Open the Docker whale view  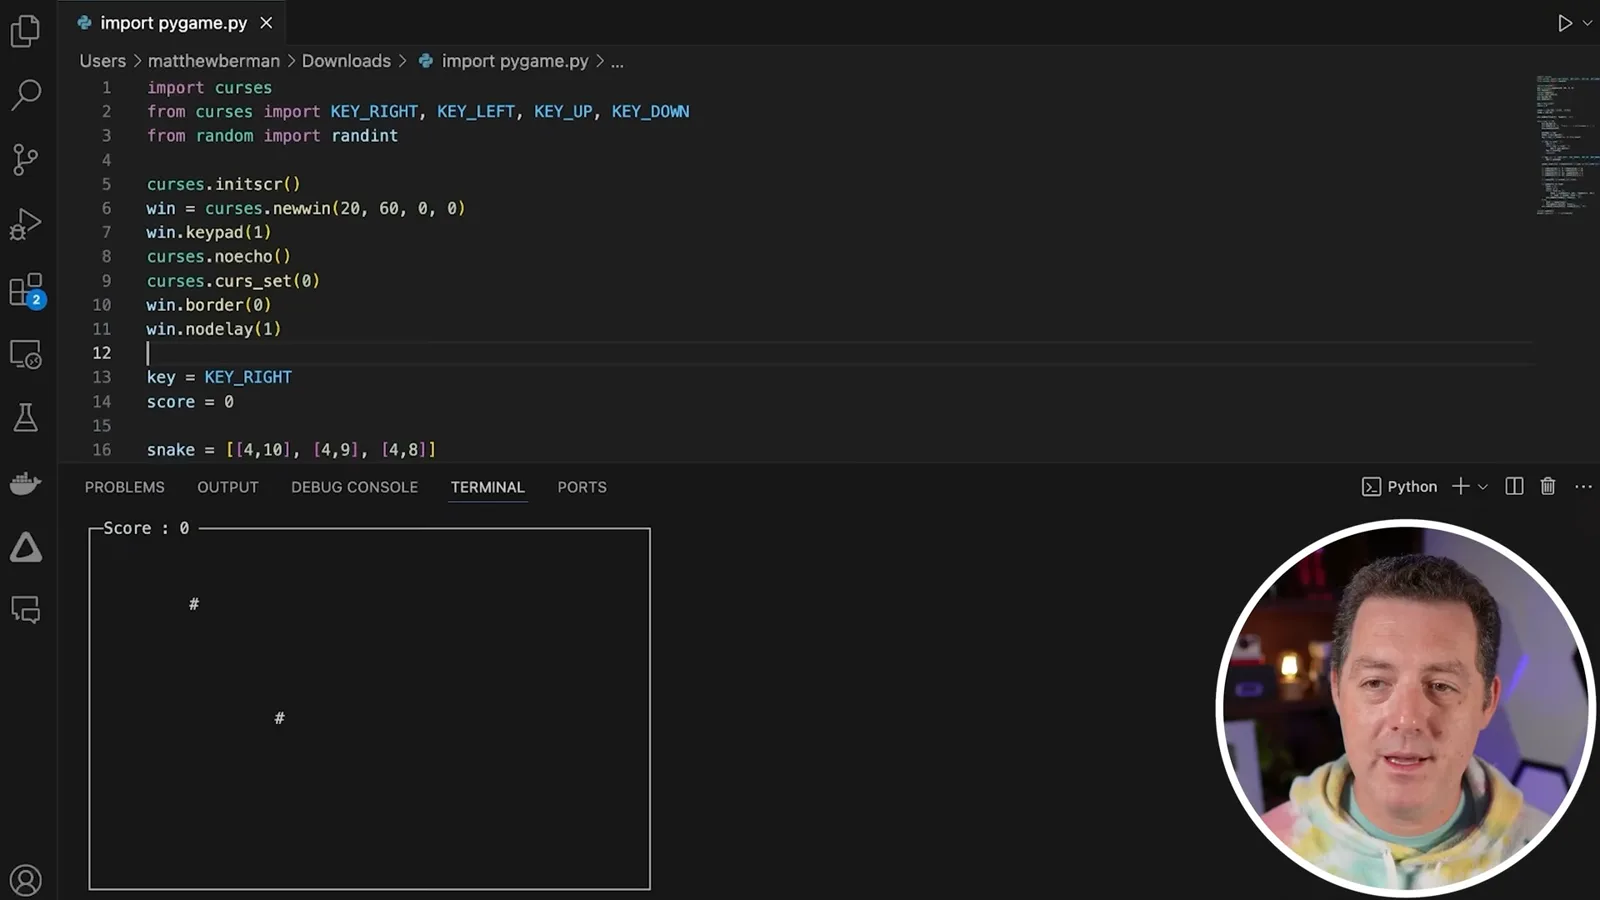(25, 483)
